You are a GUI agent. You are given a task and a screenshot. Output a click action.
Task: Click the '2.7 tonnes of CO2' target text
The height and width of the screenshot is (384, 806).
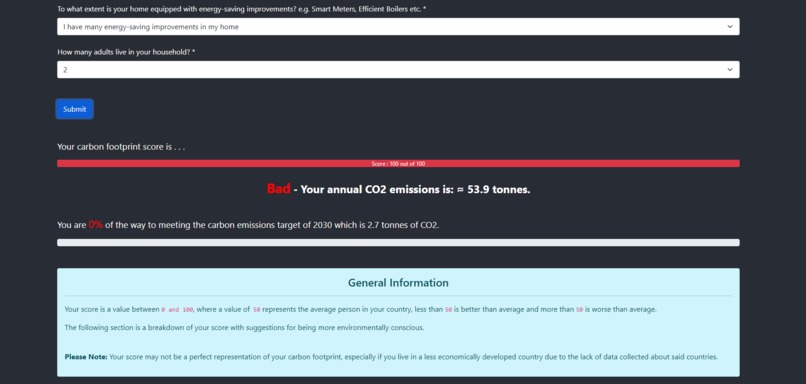(404, 225)
